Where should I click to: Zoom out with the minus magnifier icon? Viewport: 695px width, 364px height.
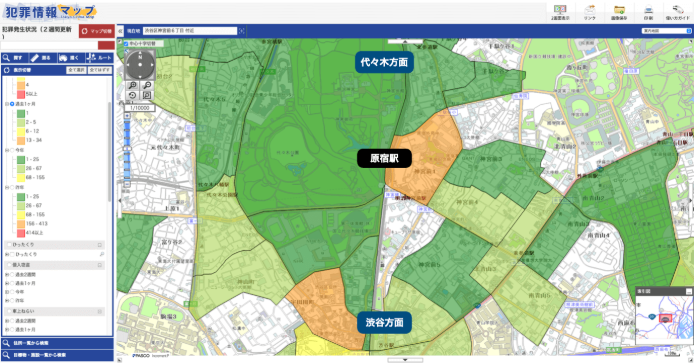click(x=147, y=86)
